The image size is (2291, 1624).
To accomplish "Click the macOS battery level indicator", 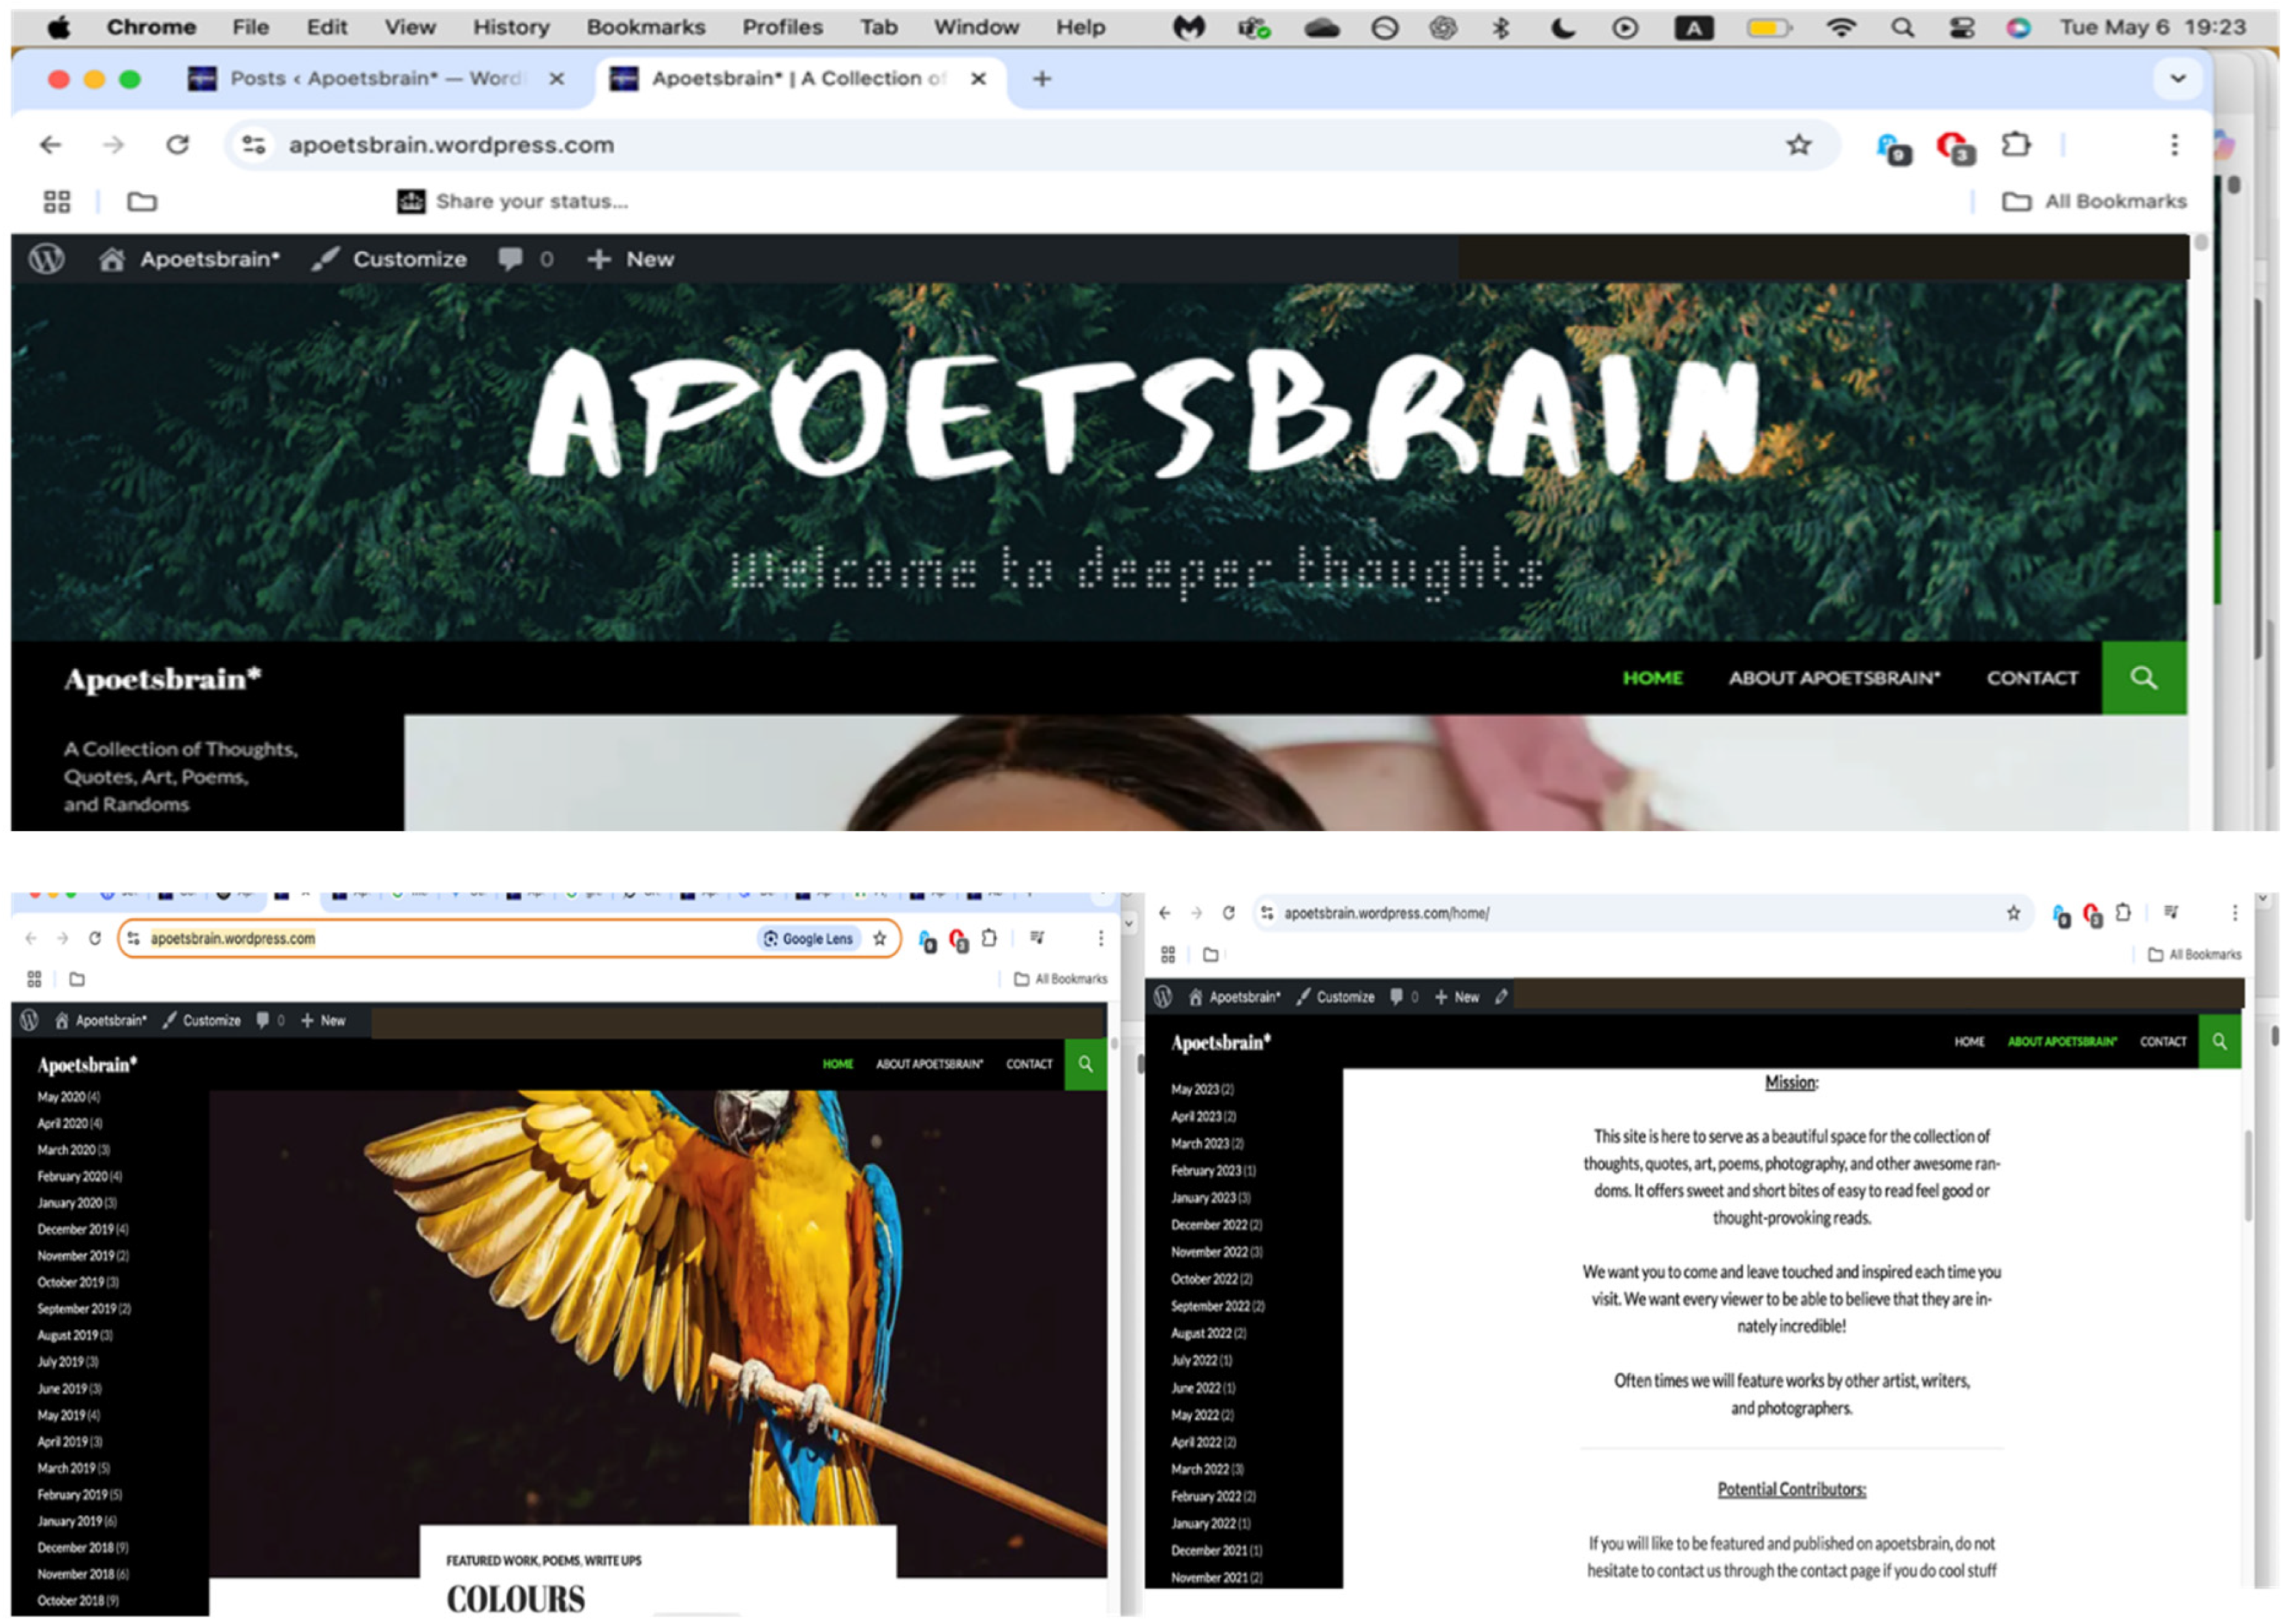I will (1769, 27).
